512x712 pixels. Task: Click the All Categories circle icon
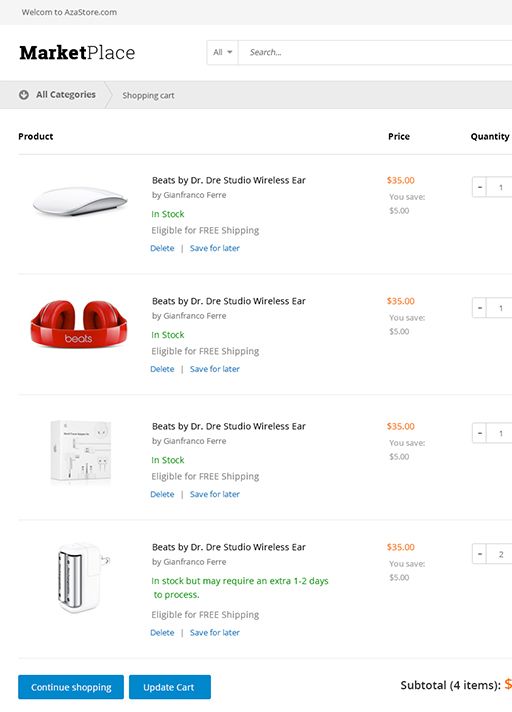pos(24,95)
